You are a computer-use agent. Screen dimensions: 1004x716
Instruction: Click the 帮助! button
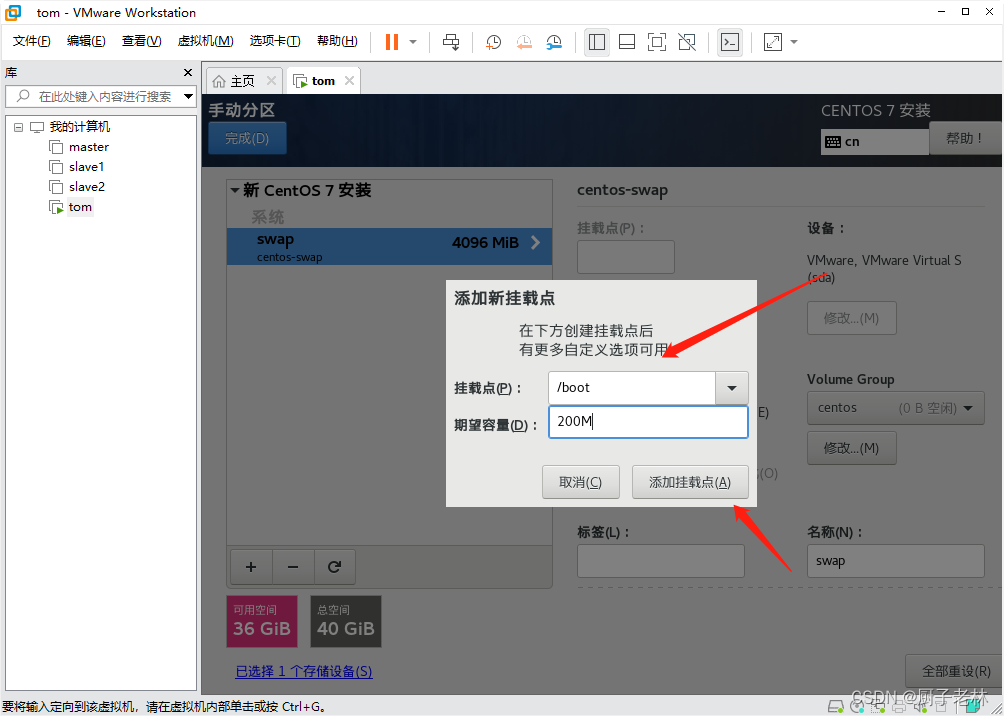pyautogui.click(x=964, y=138)
